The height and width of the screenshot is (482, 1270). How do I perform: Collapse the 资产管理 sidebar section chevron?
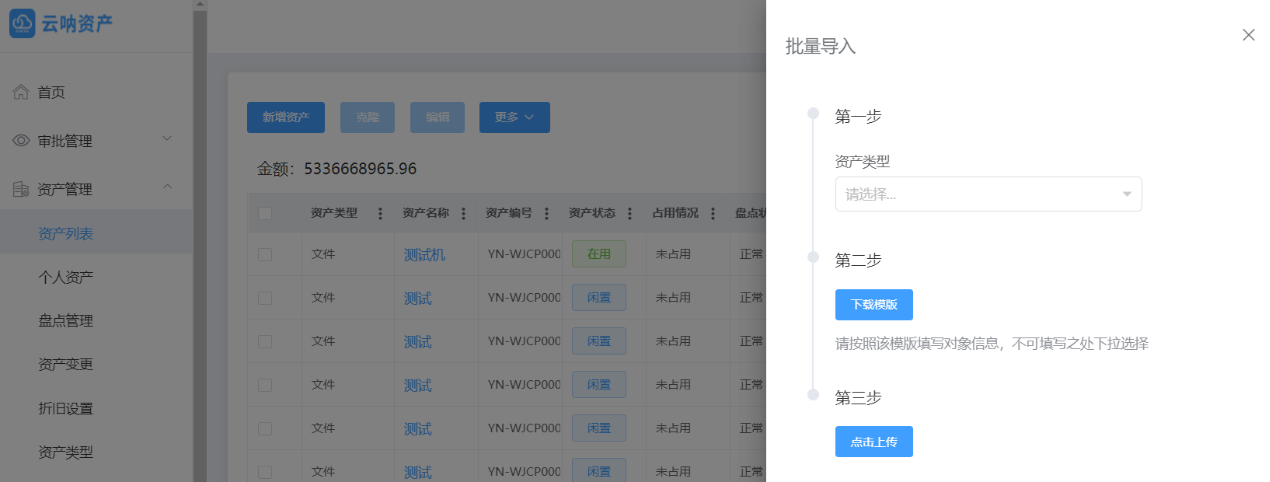(x=167, y=187)
